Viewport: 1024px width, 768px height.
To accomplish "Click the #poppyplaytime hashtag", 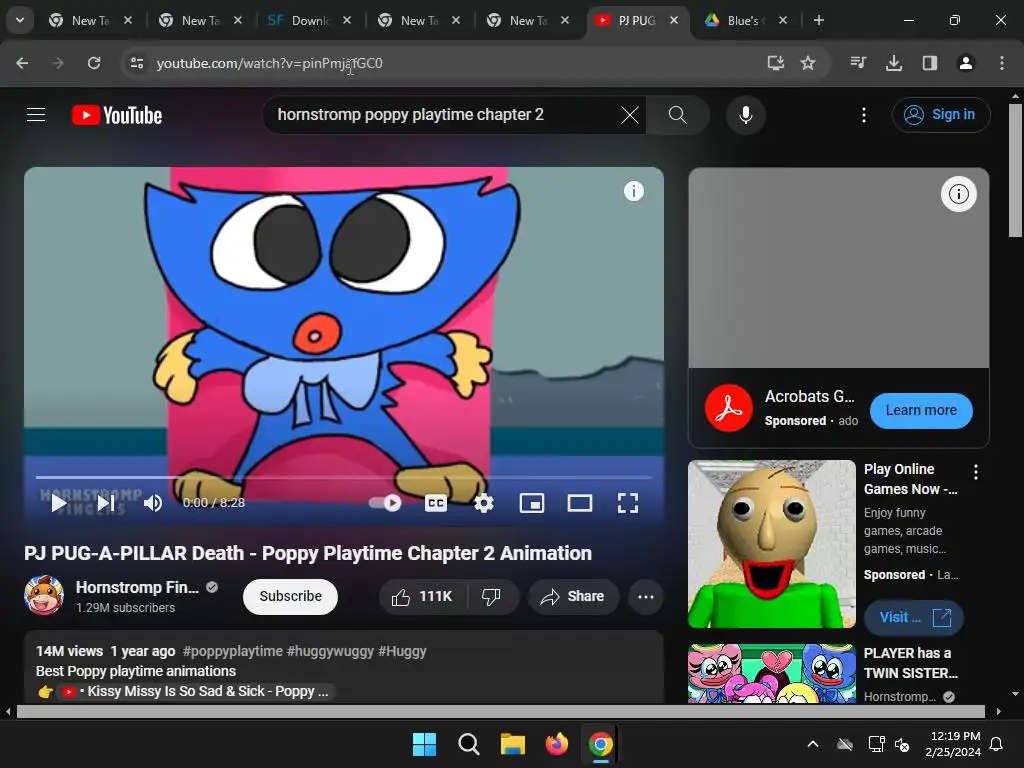I will point(232,651).
